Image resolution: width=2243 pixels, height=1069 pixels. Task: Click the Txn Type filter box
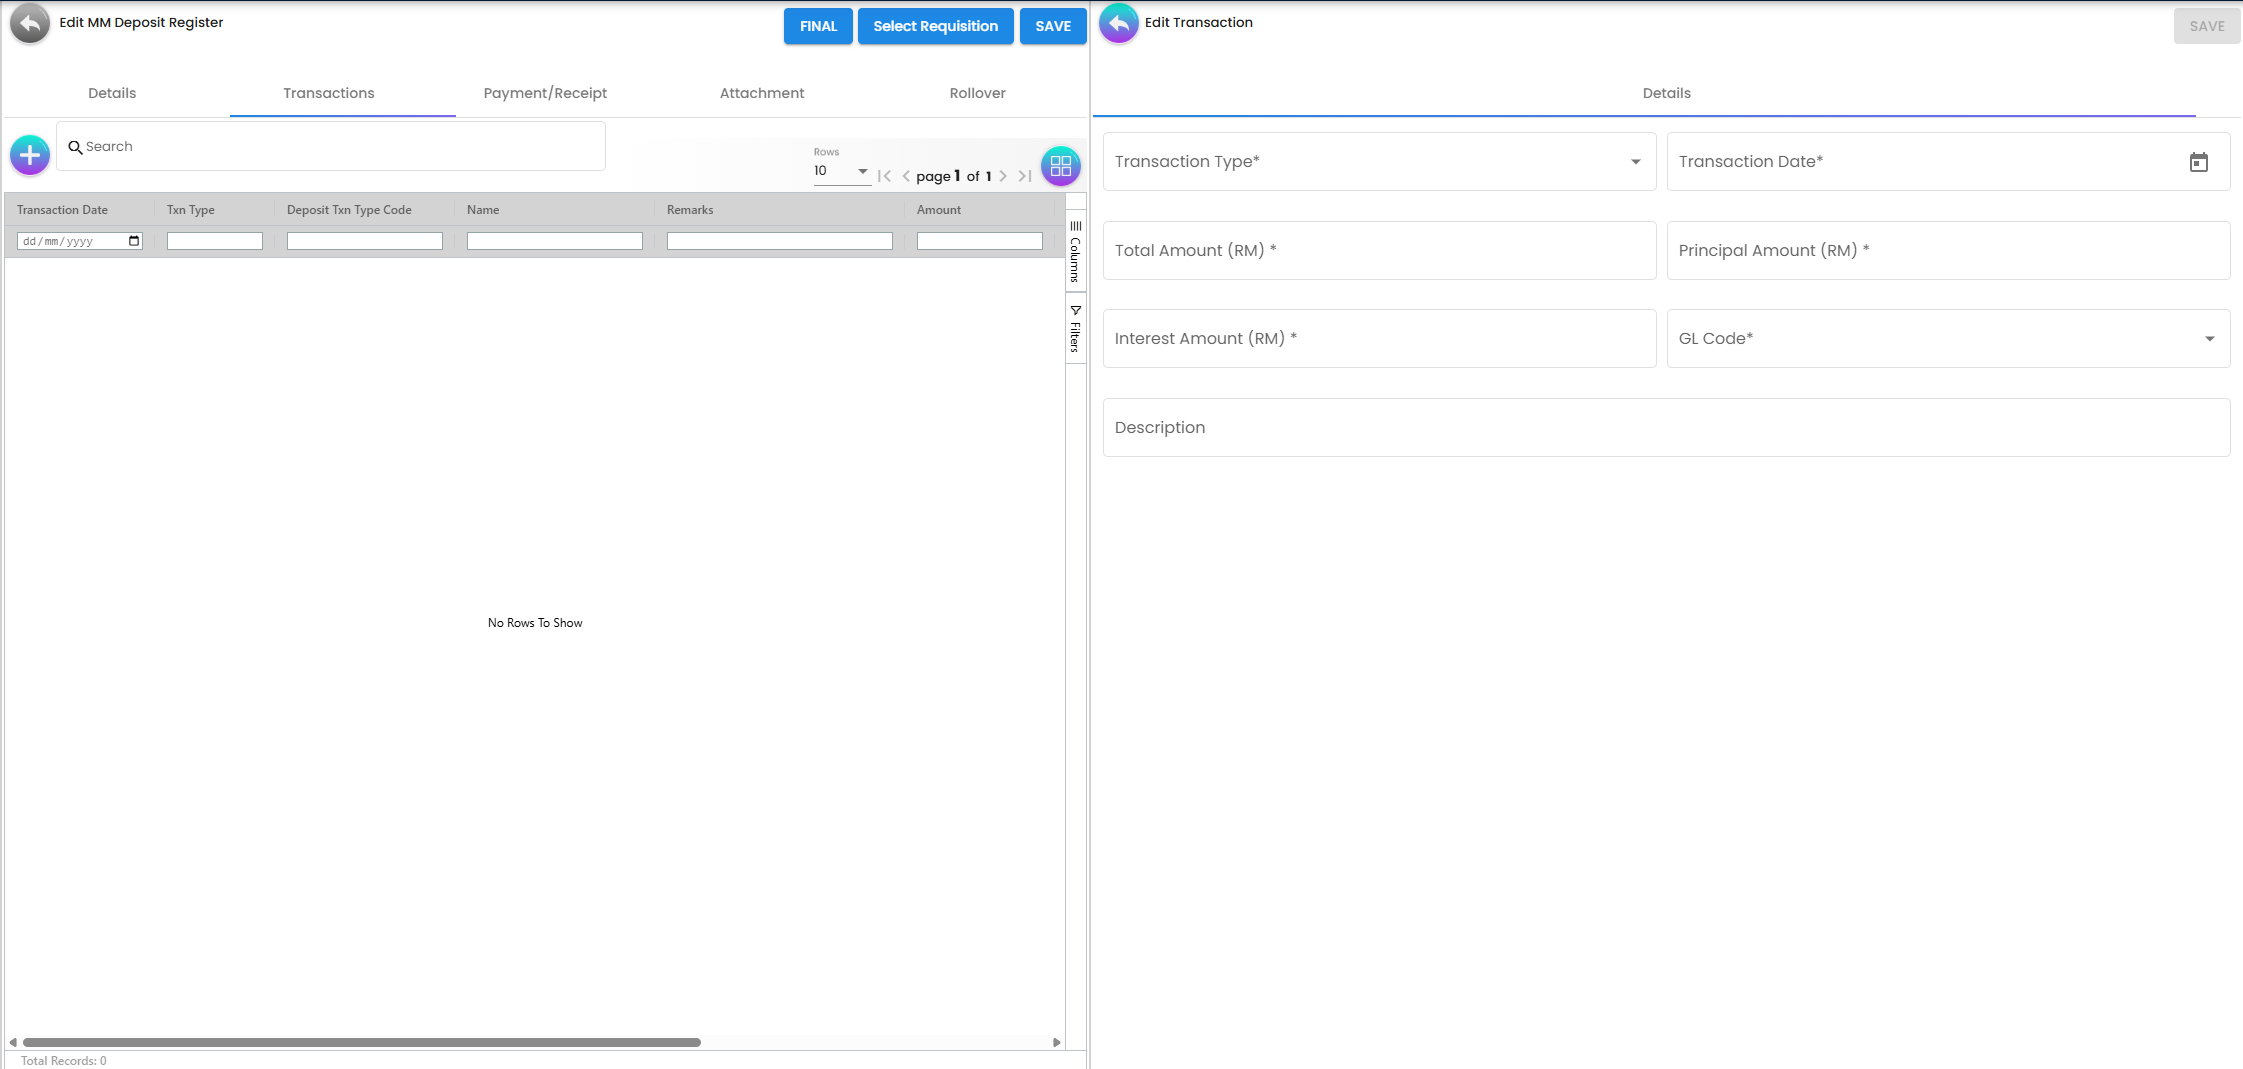click(x=215, y=241)
